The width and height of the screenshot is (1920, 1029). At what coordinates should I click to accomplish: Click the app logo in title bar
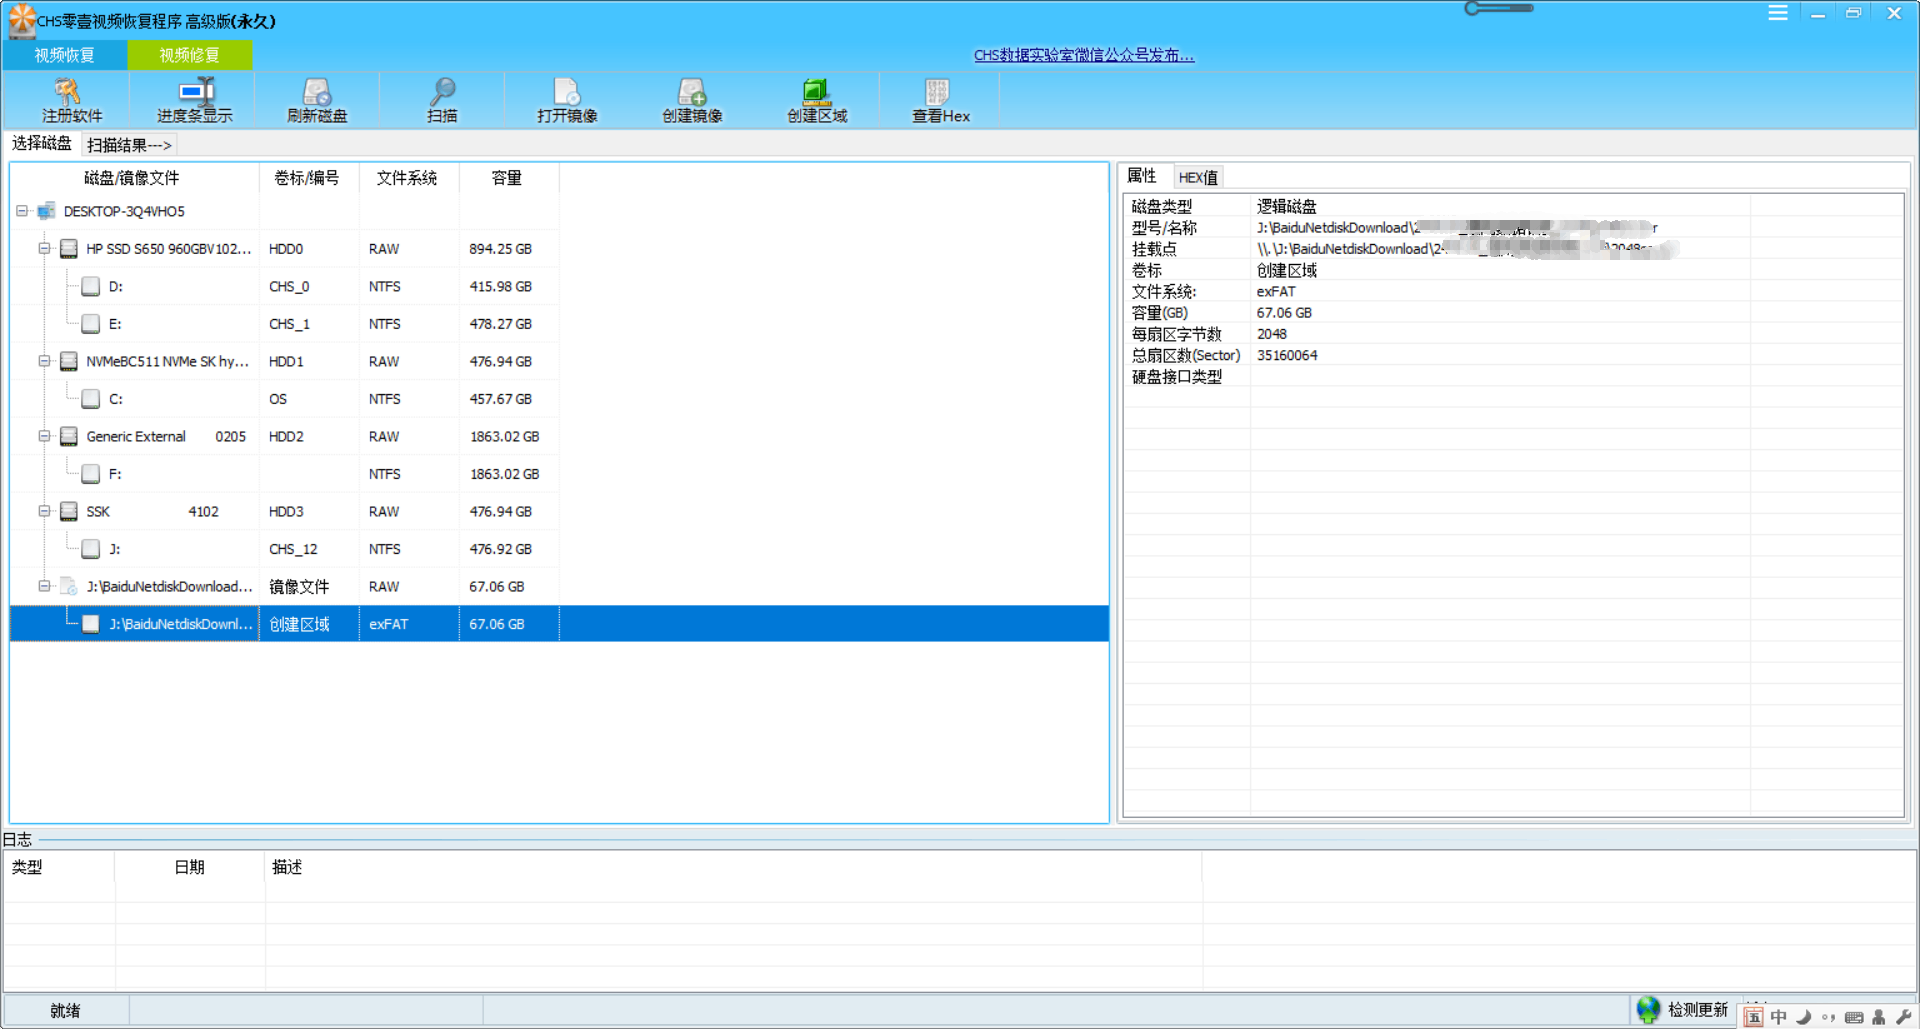click(x=21, y=20)
